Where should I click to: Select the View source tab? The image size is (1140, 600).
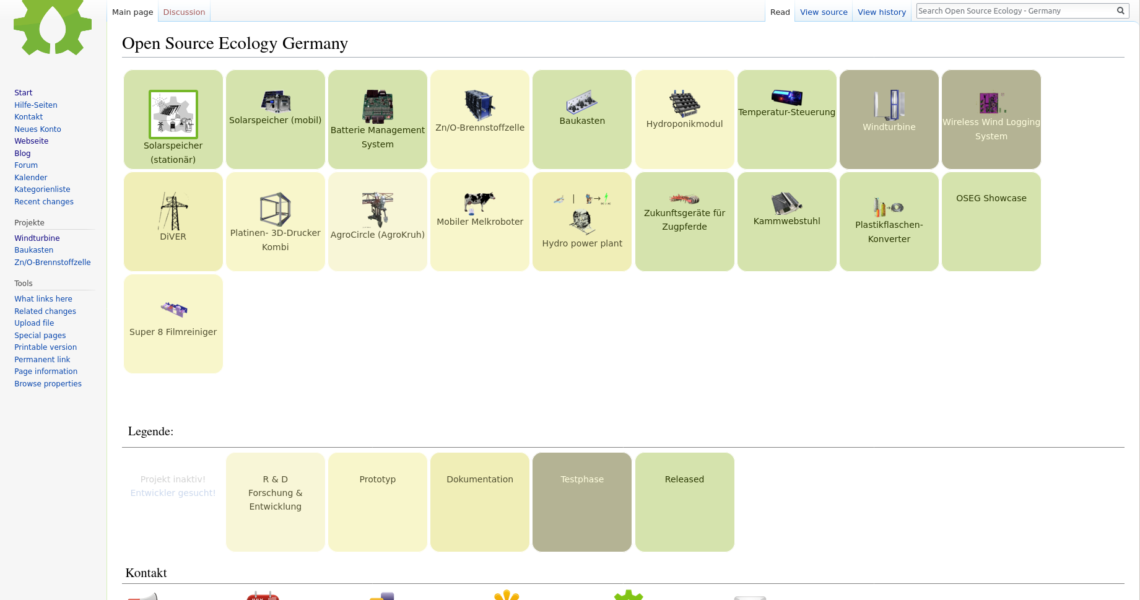pyautogui.click(x=823, y=12)
